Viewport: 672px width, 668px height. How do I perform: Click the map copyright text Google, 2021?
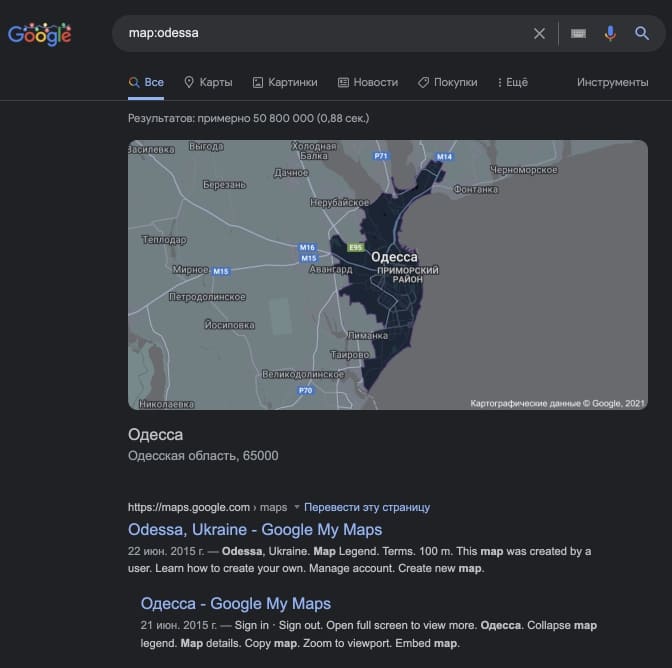click(x=558, y=403)
